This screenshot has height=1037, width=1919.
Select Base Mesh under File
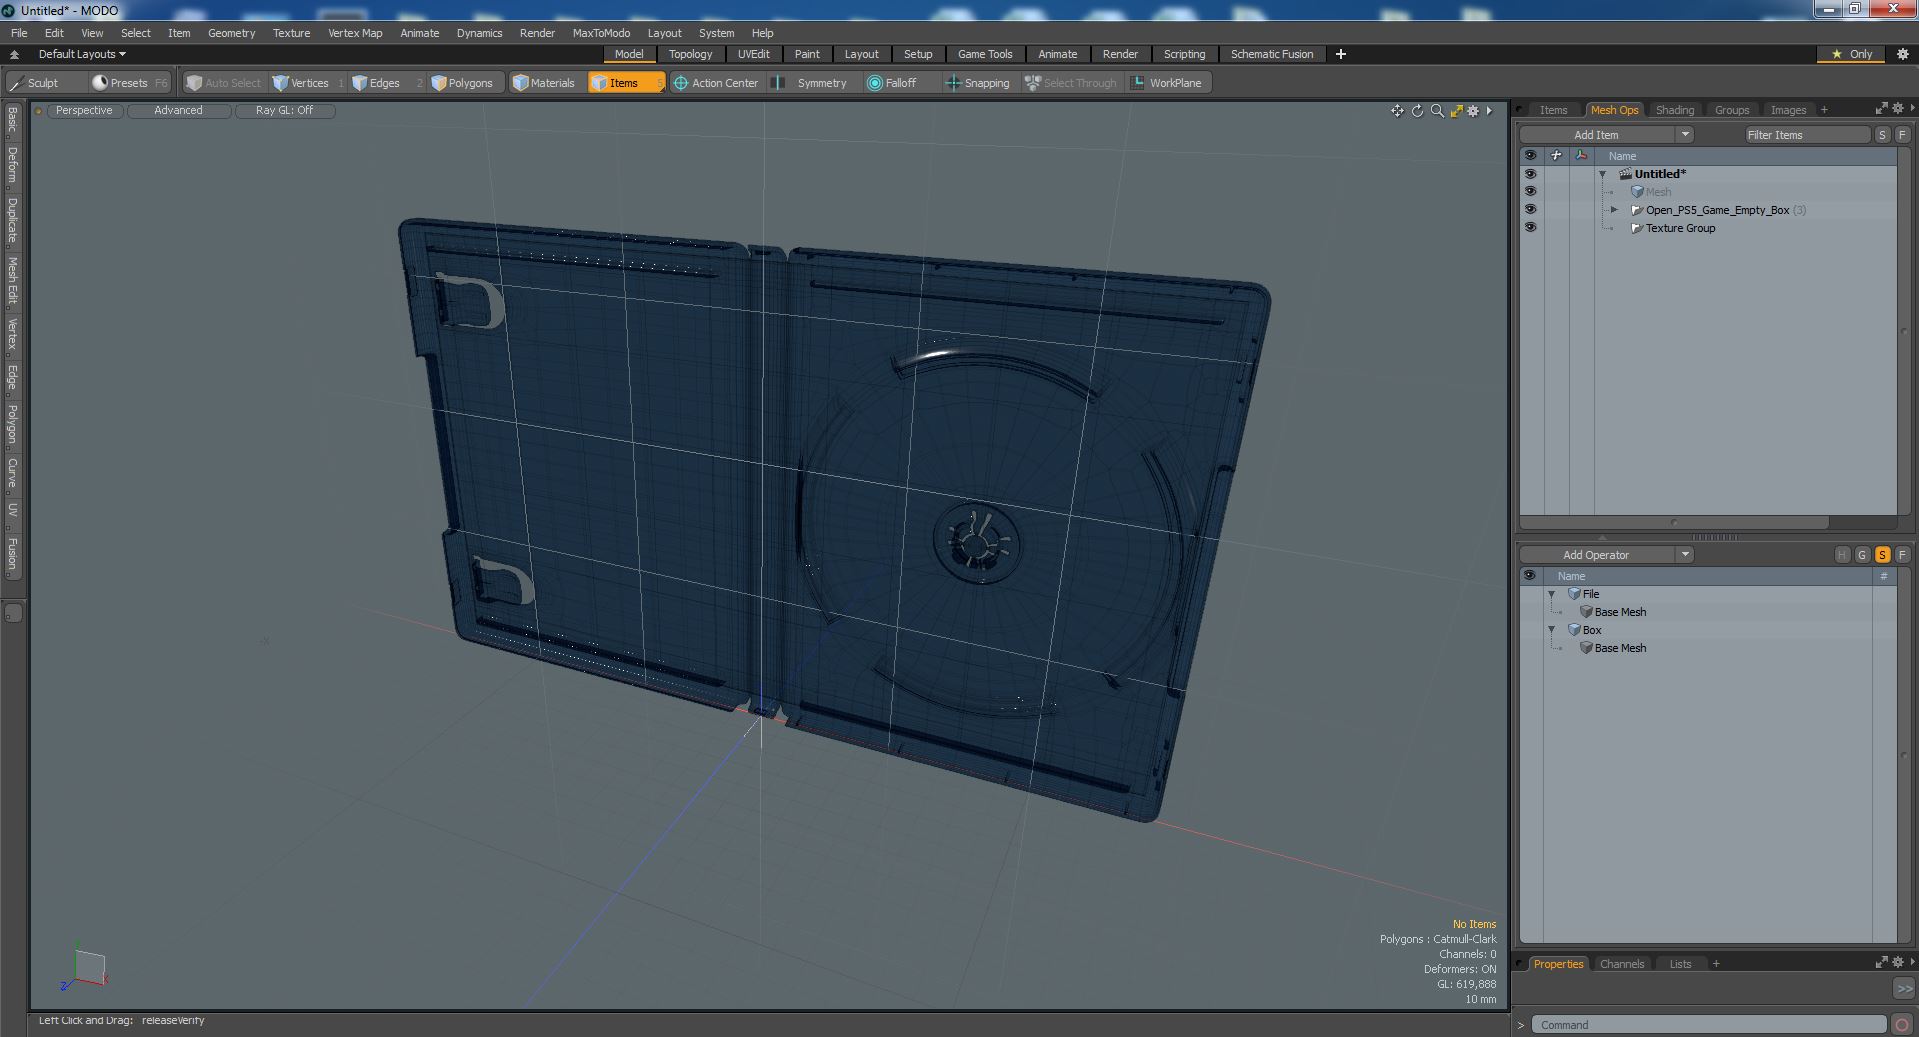[x=1620, y=612]
